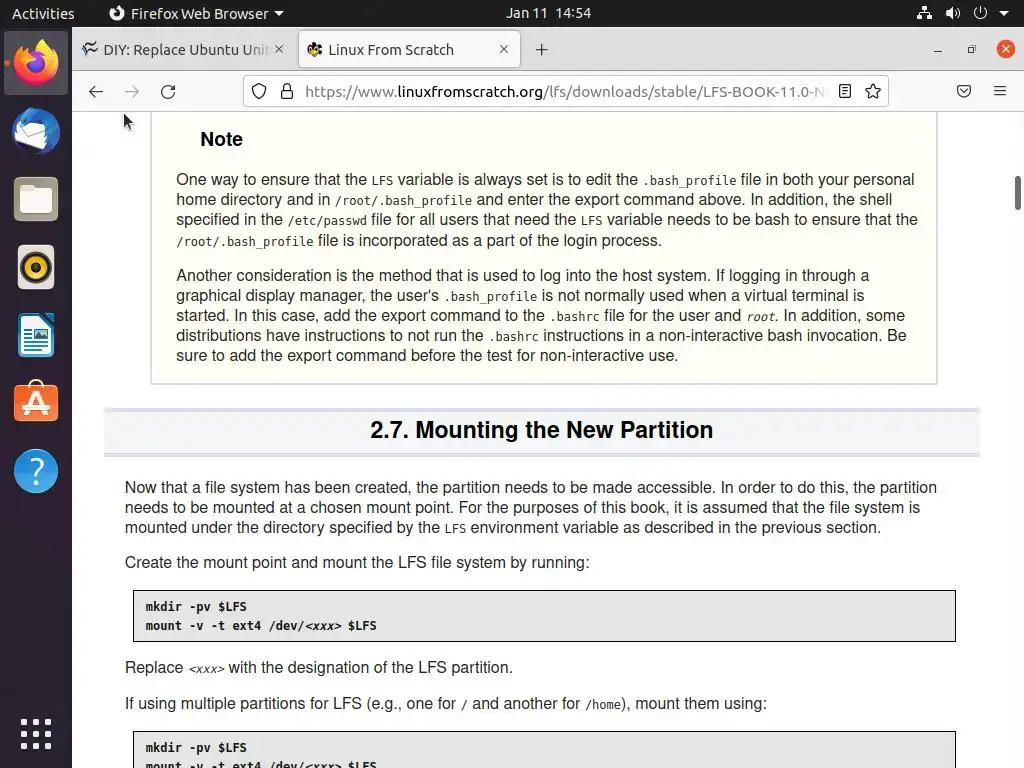Open the Firefox hamburger application menu
Screen dimensions: 1024x768
pos(1000,91)
